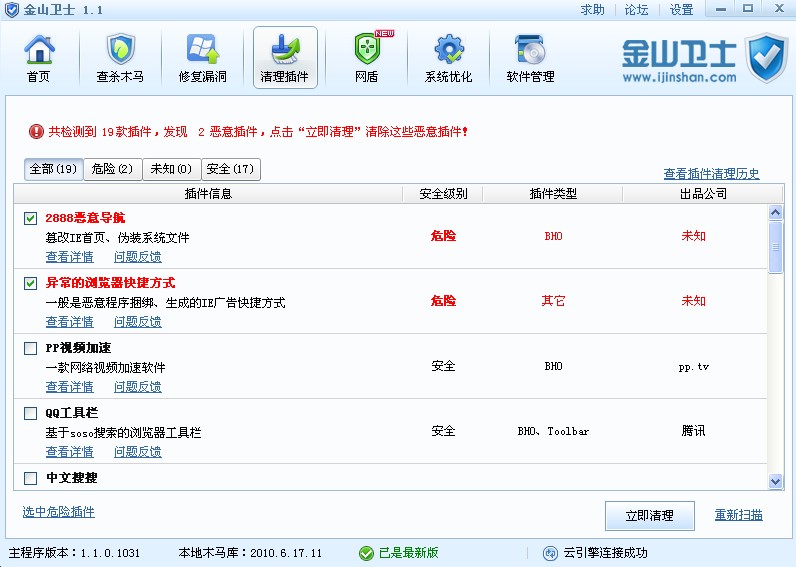Click the 云引擎连接成功 status text

click(x=606, y=553)
